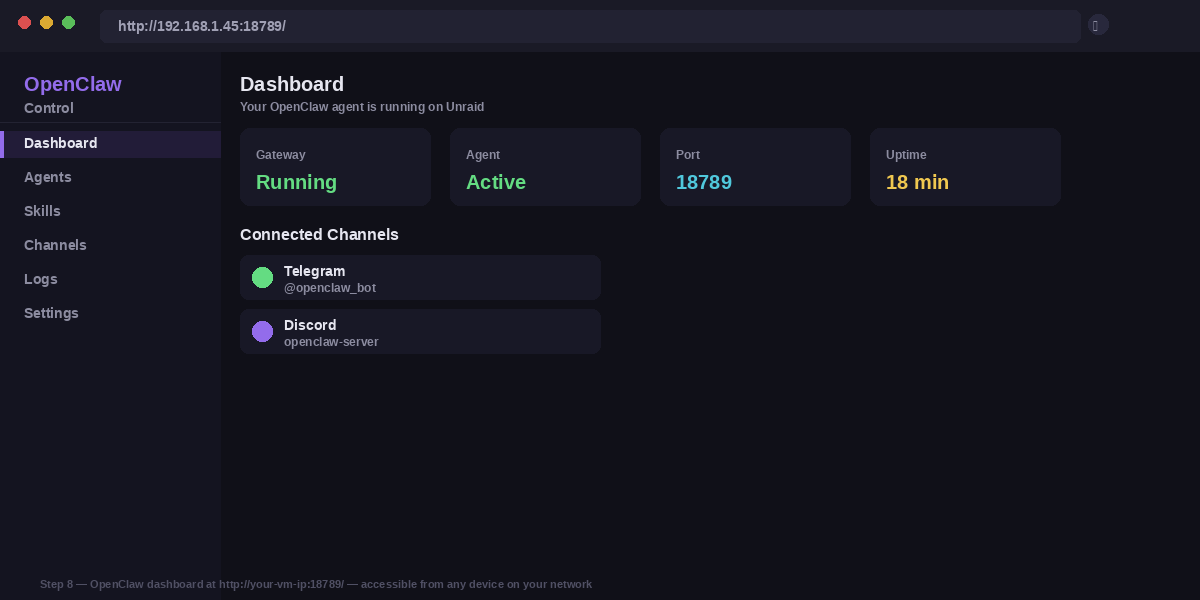
Task: Focus the browser URL address bar
Action: (x=590, y=26)
